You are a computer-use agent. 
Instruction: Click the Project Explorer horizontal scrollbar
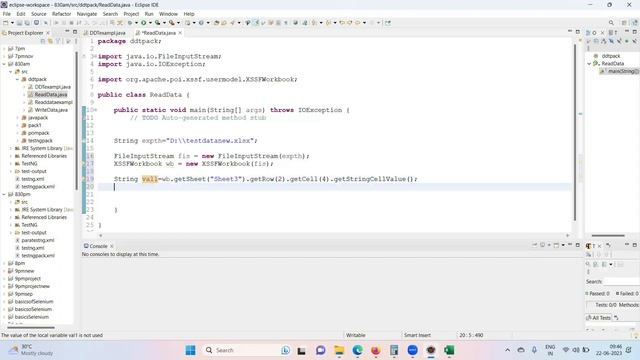[x=31, y=327]
